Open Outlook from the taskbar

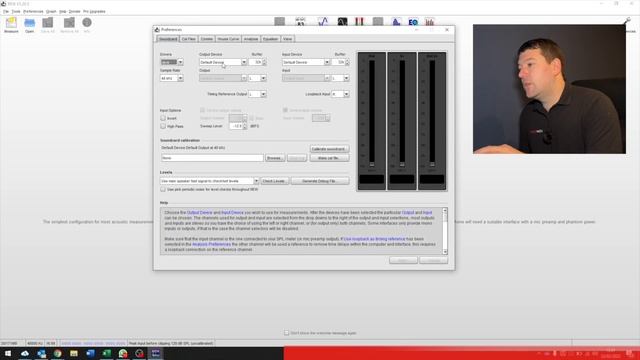[x=41, y=353]
